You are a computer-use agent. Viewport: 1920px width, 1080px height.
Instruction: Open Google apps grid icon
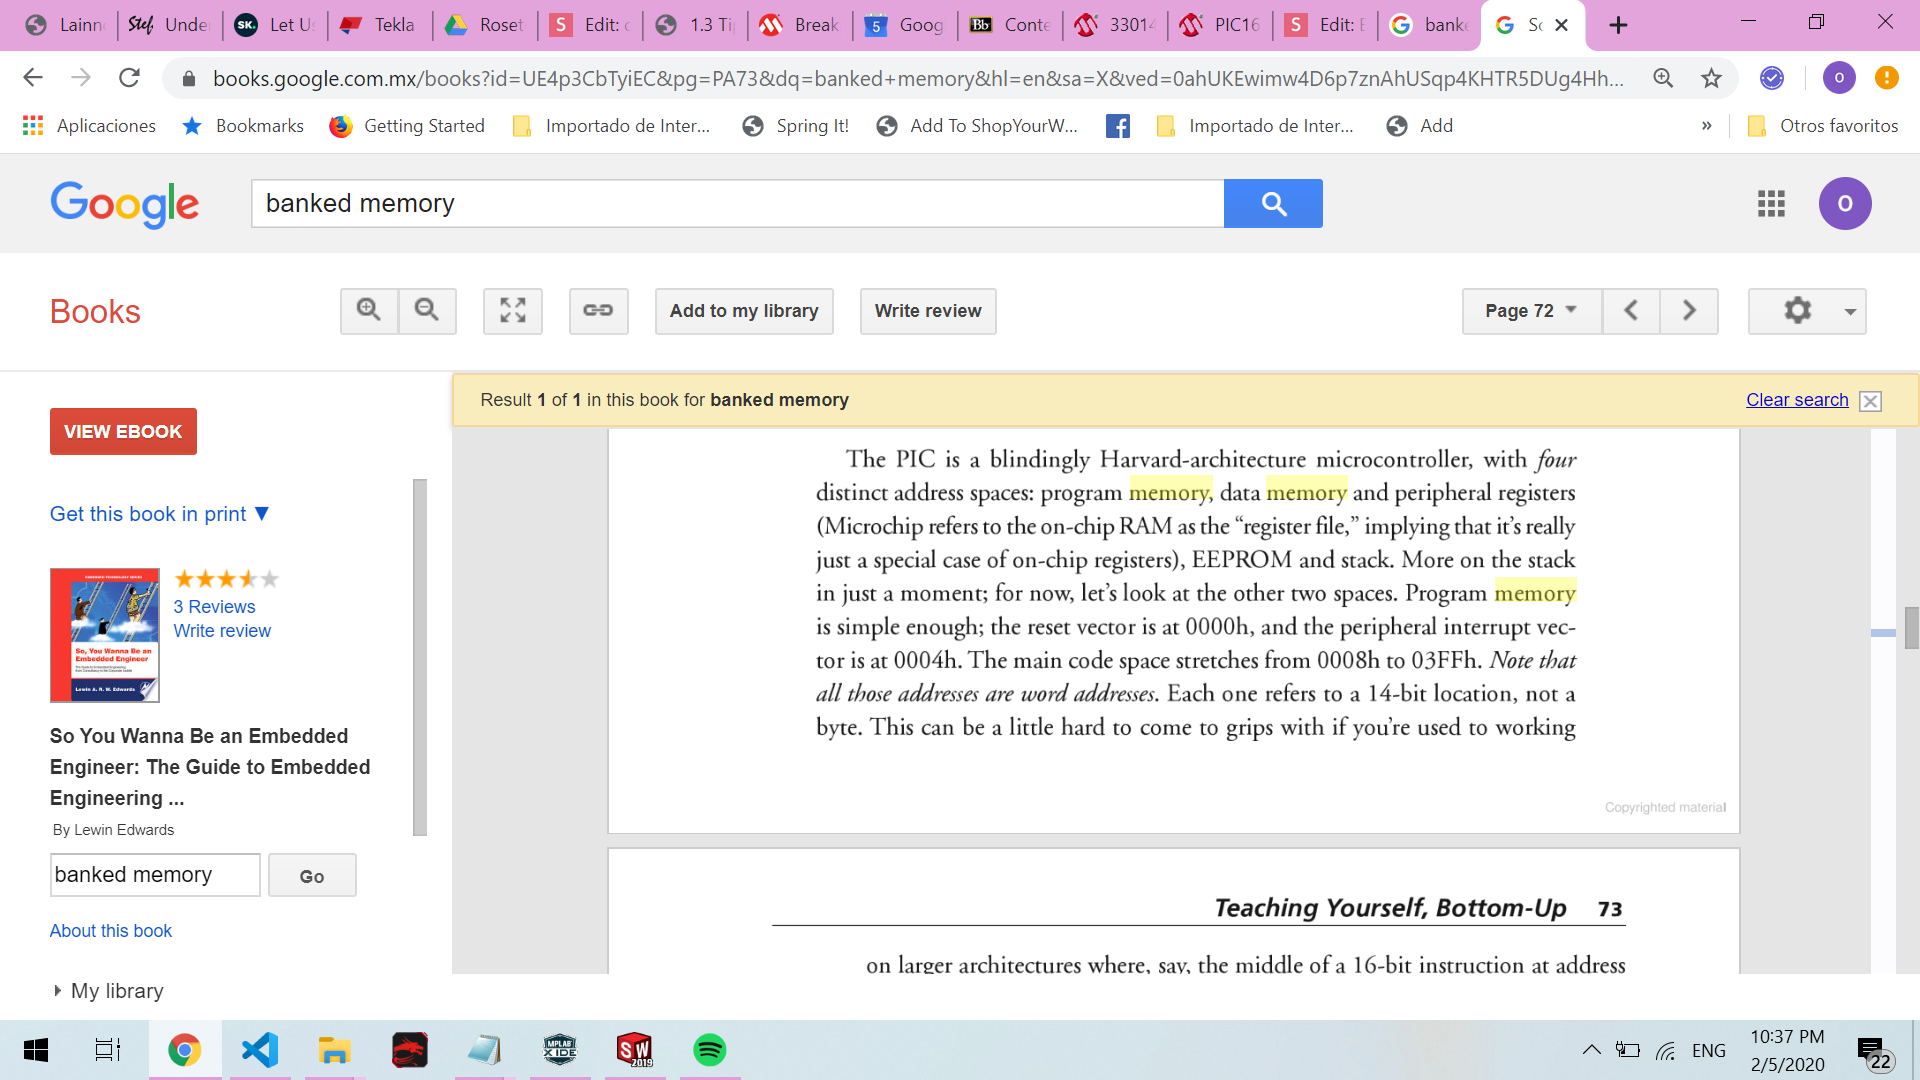[1771, 204]
